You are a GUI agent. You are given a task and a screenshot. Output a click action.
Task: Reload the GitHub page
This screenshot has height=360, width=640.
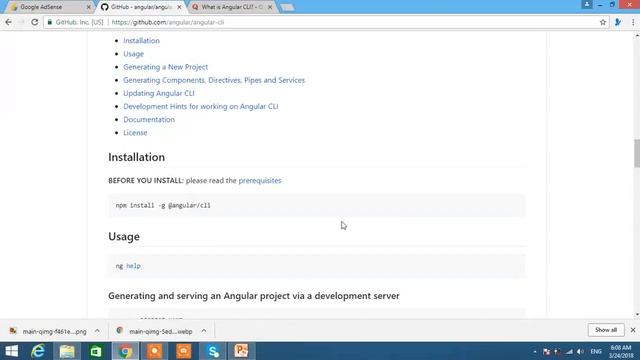(x=35, y=22)
